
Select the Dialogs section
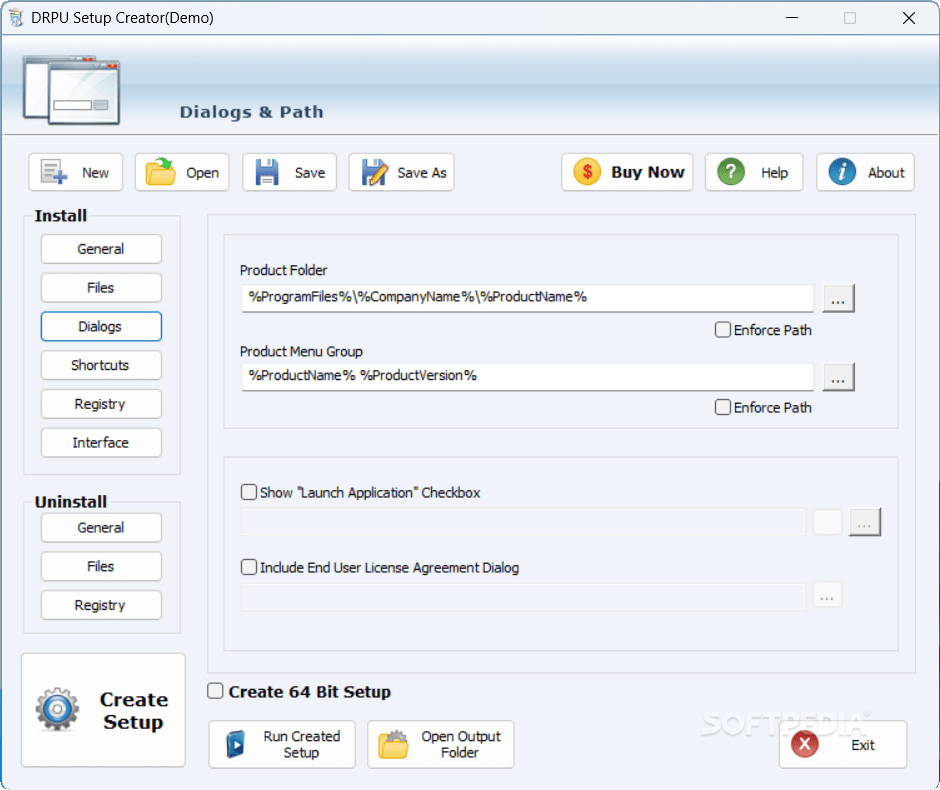coord(101,327)
